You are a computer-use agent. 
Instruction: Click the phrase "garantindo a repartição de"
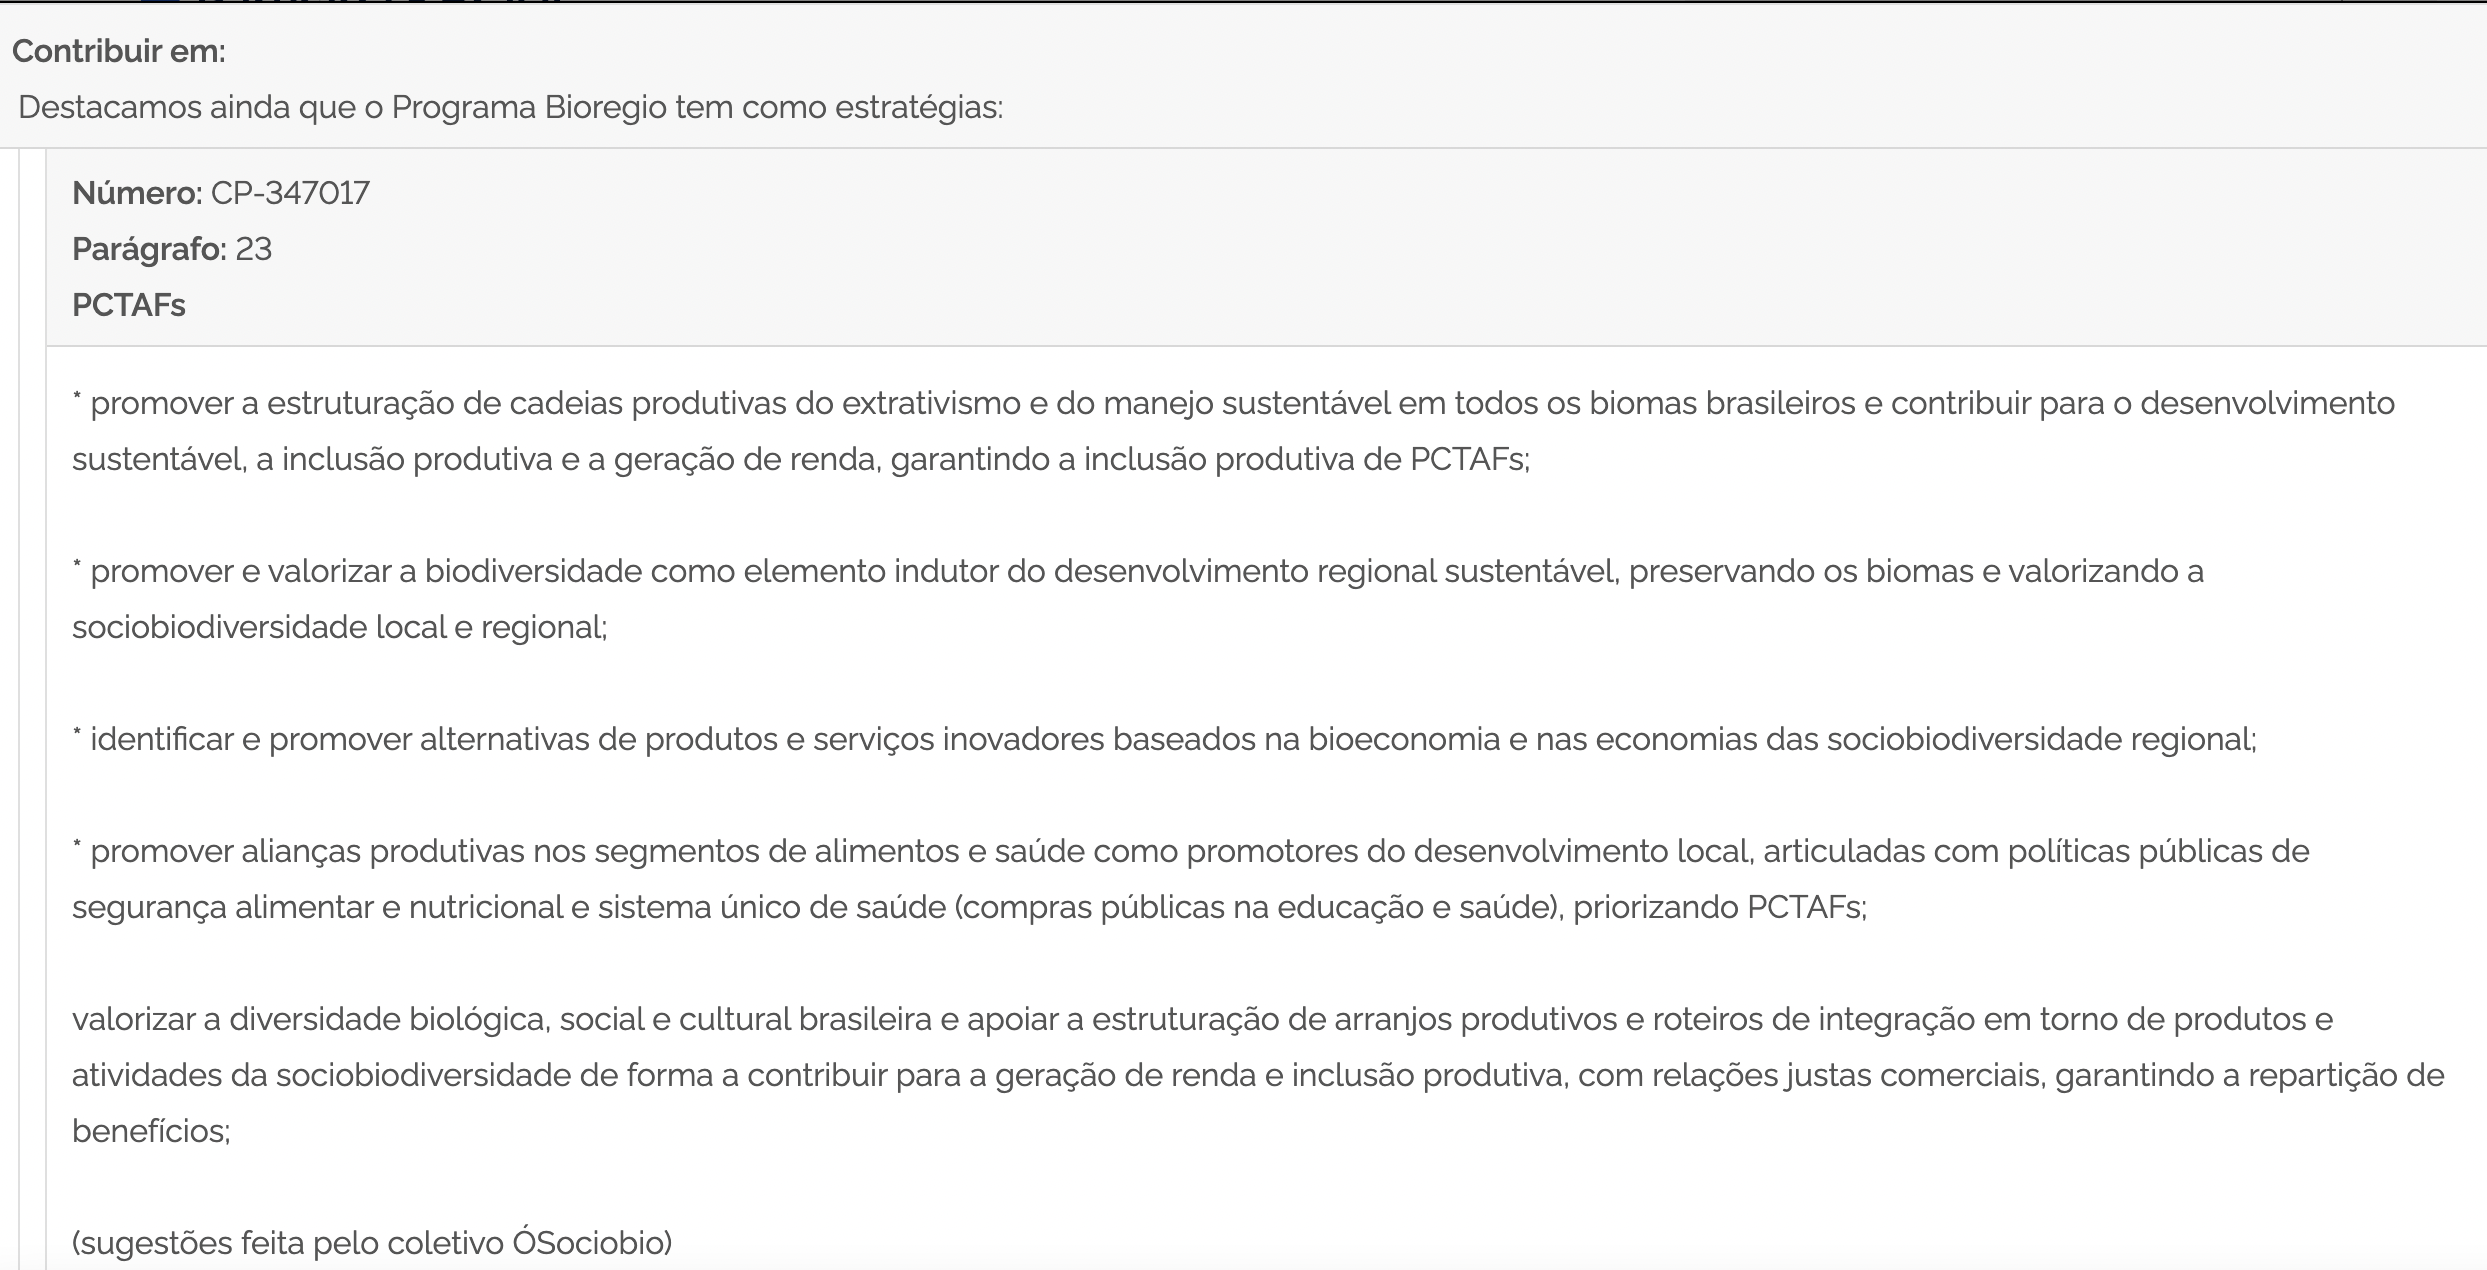[2250, 1076]
